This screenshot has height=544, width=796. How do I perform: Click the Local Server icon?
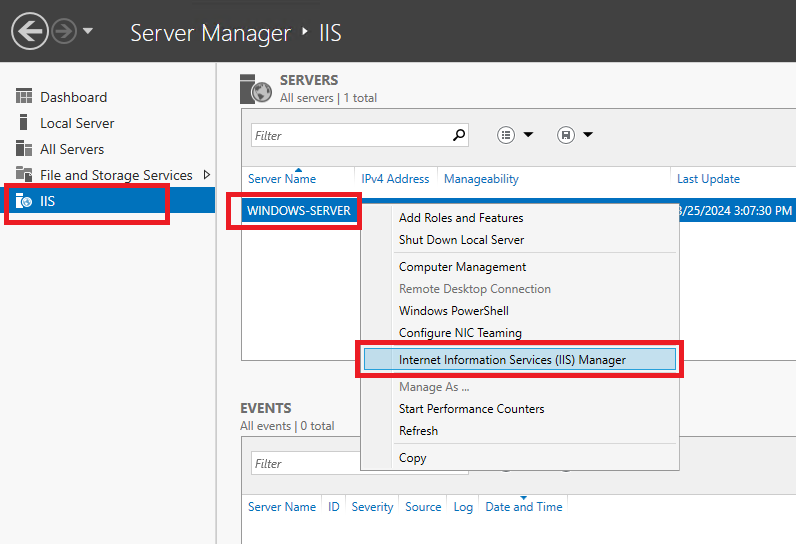(x=23, y=122)
